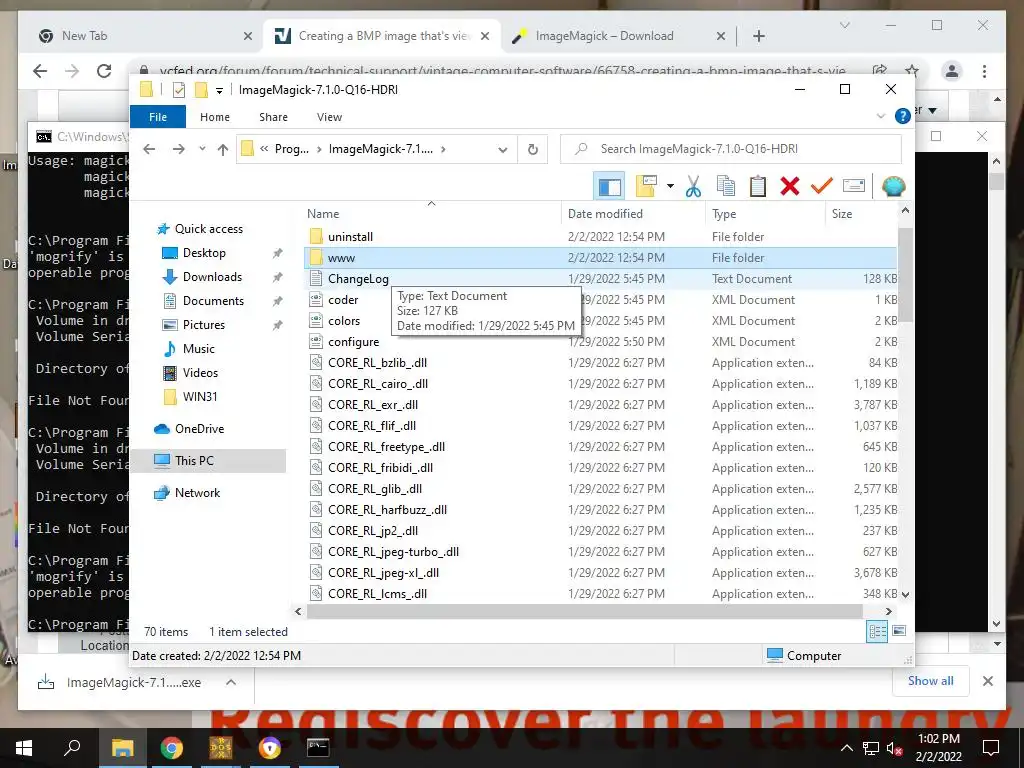
Task: Expand the ribbon with the chevron
Action: click(x=880, y=116)
